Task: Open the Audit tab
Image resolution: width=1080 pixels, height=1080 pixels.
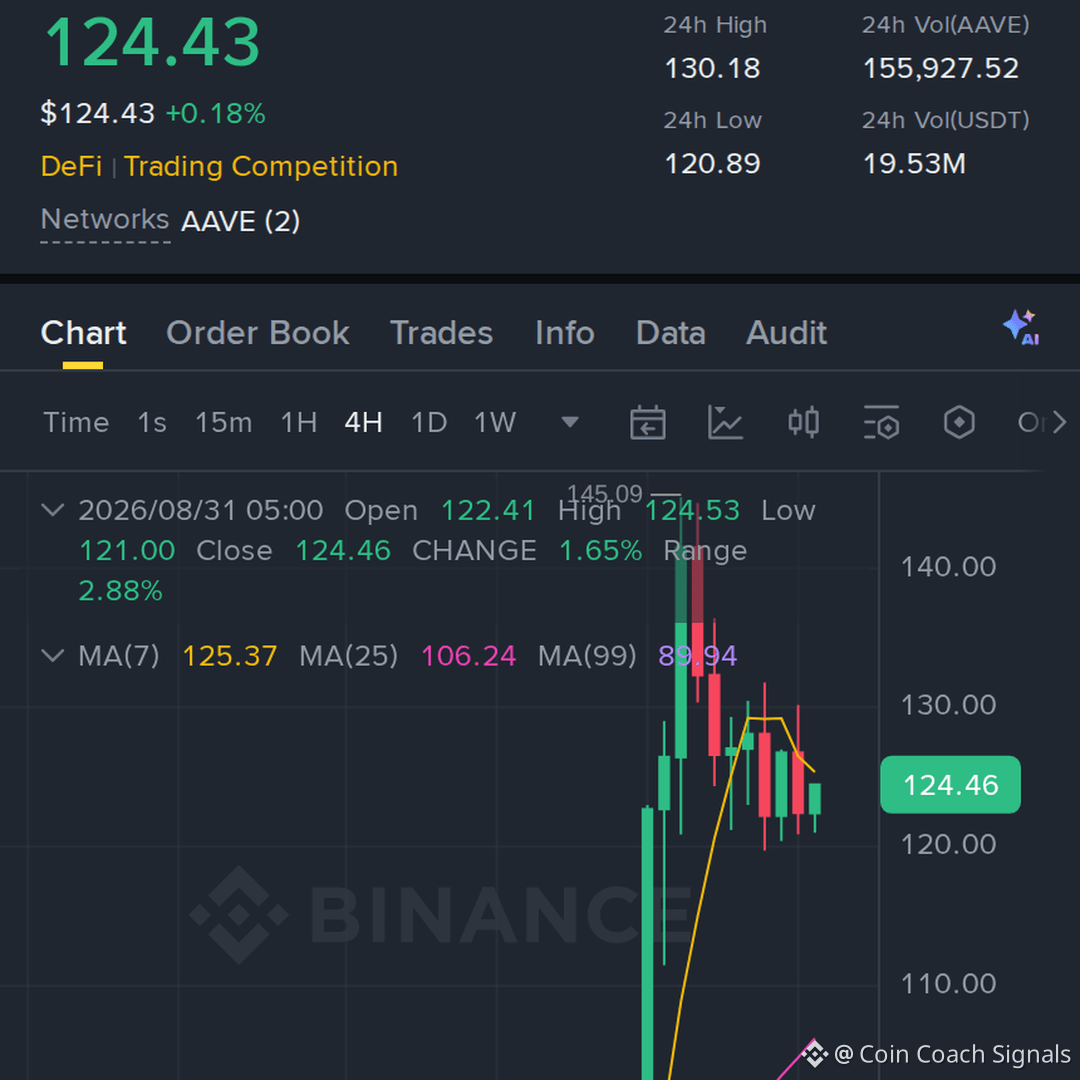Action: 787,333
